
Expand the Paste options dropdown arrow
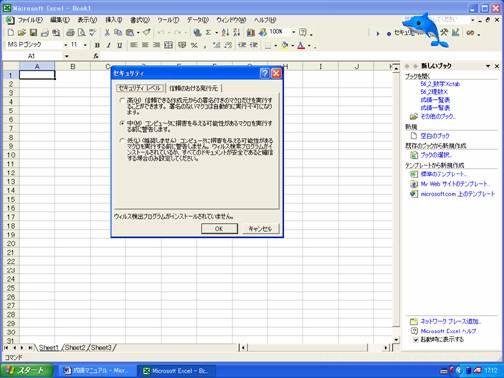(138, 33)
